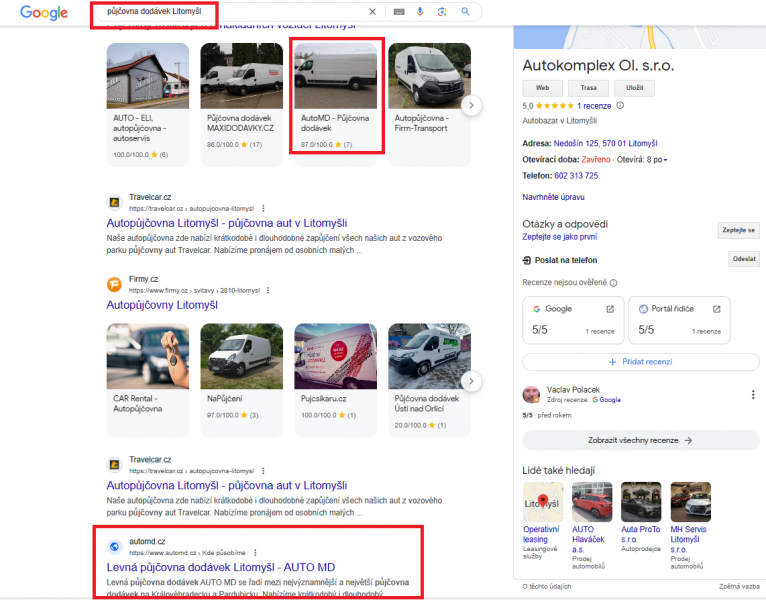Open Levná půjčovna dodávek Litomyšl result
The image size is (766, 600).
pos(221,568)
